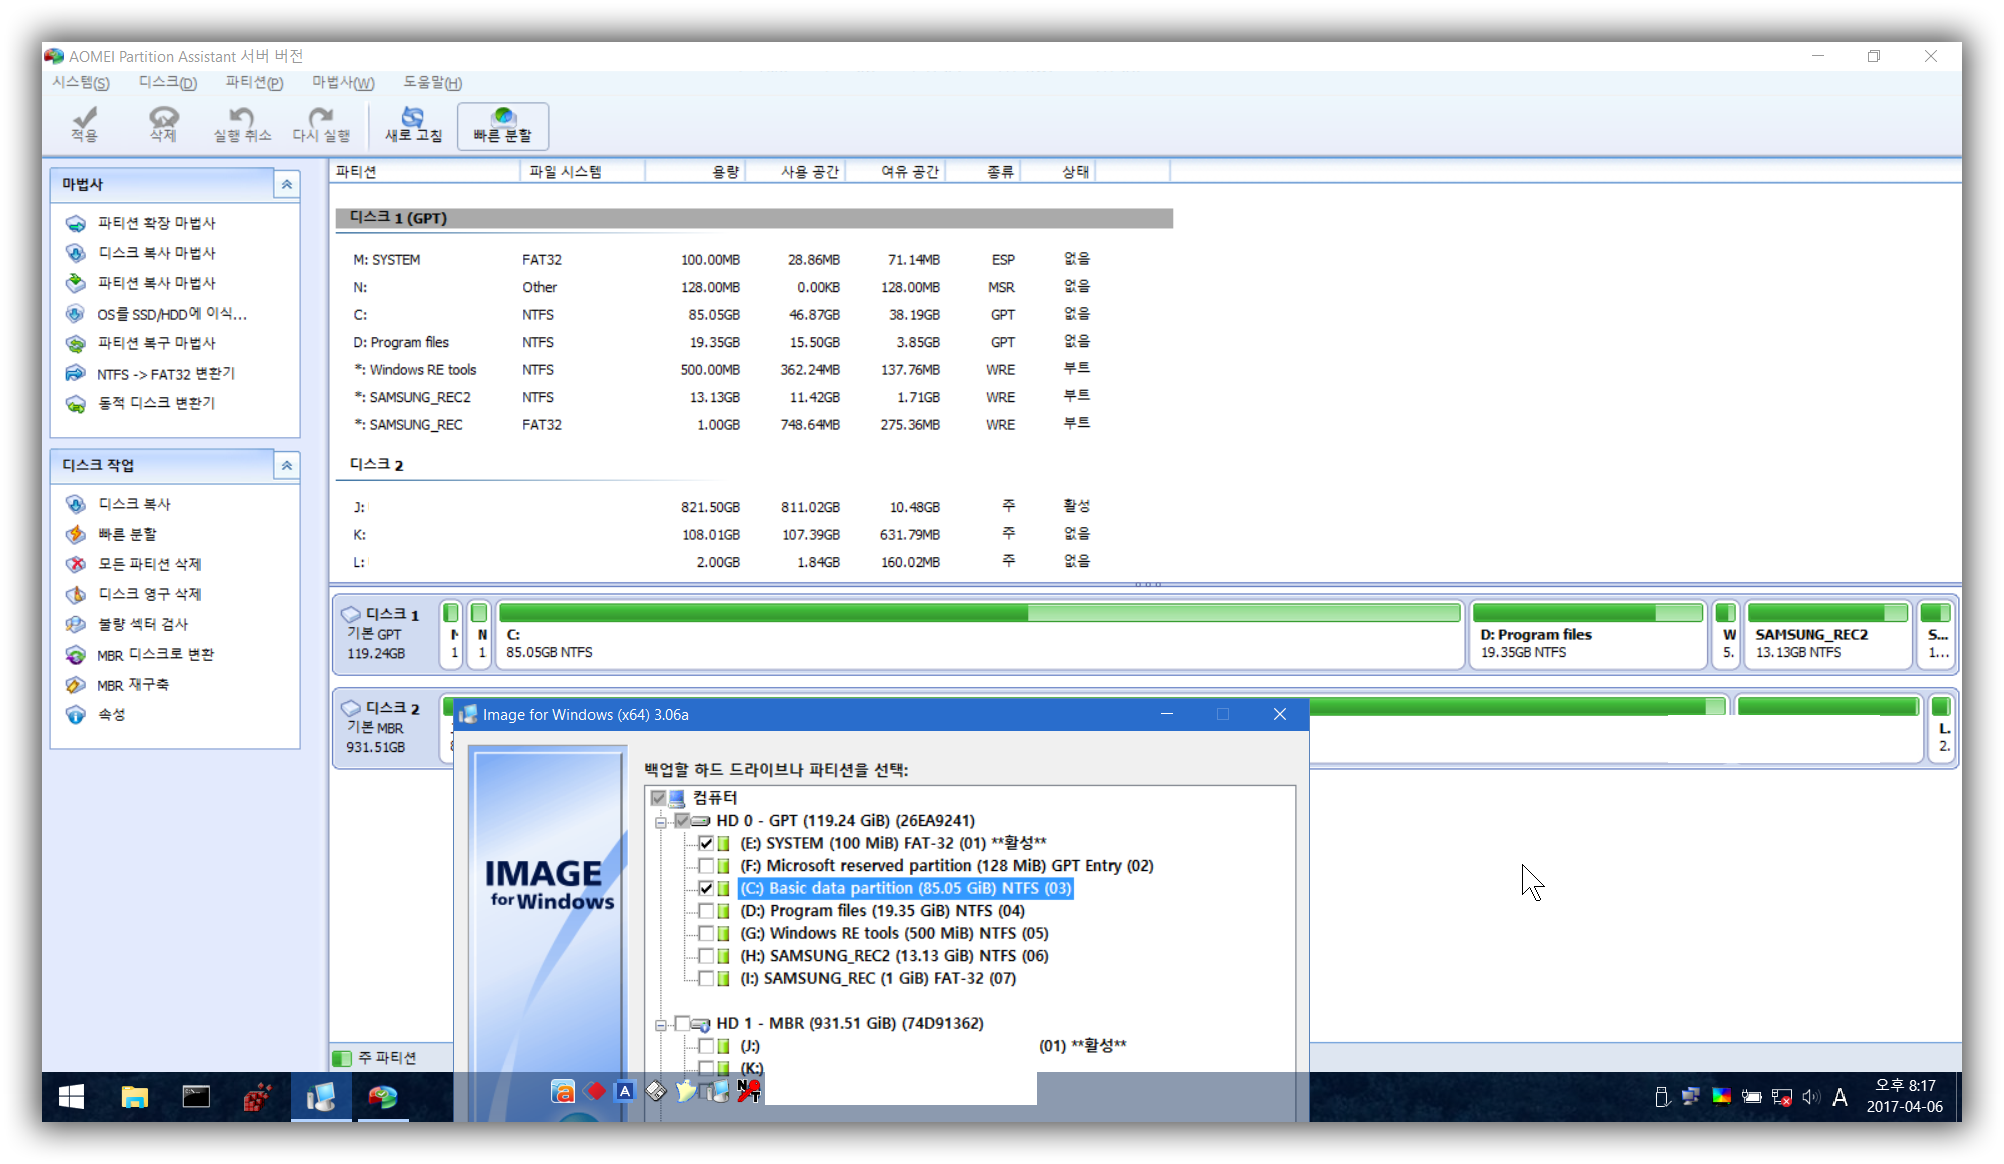
Task: Select K: 108.01GB row in partition list
Action: (x=752, y=535)
